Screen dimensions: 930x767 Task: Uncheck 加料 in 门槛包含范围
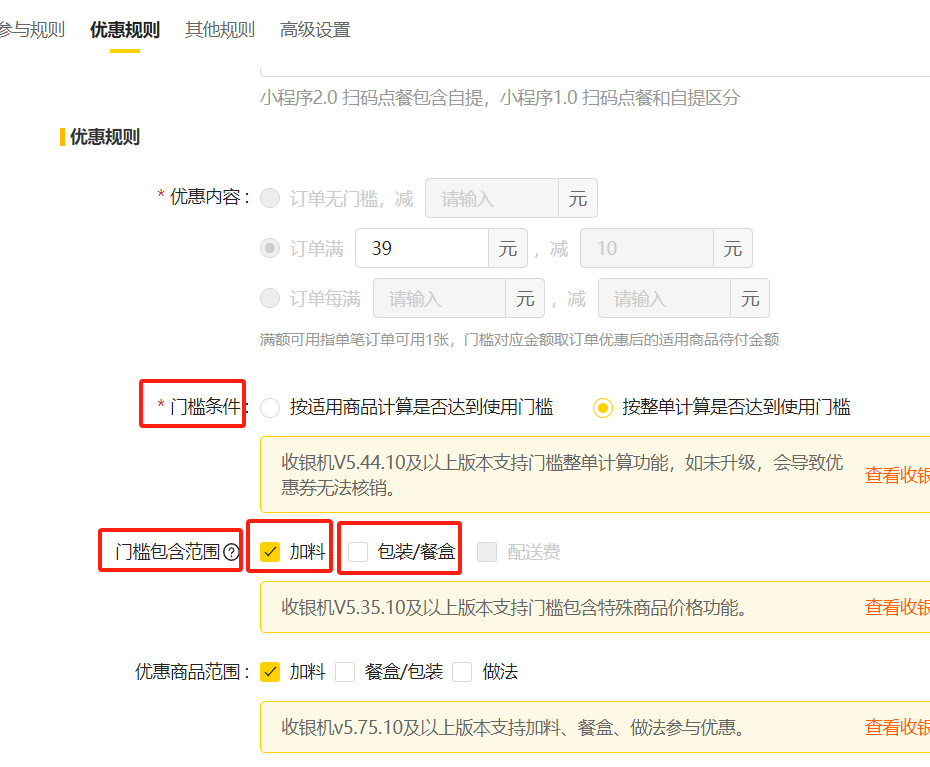[270, 551]
